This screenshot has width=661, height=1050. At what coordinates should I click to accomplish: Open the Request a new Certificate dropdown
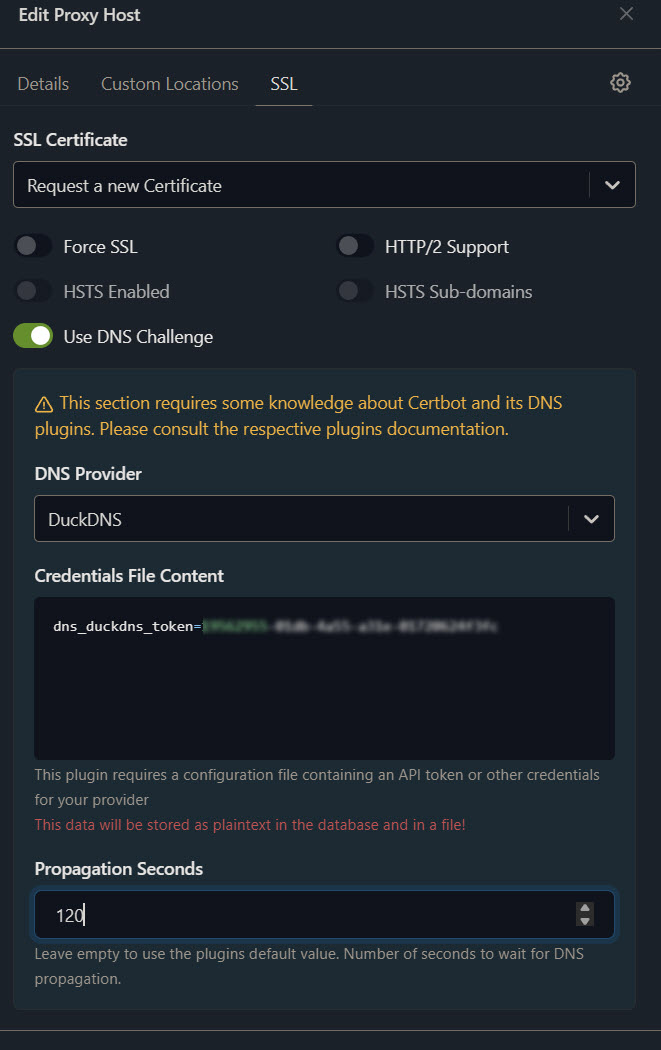(x=300, y=185)
